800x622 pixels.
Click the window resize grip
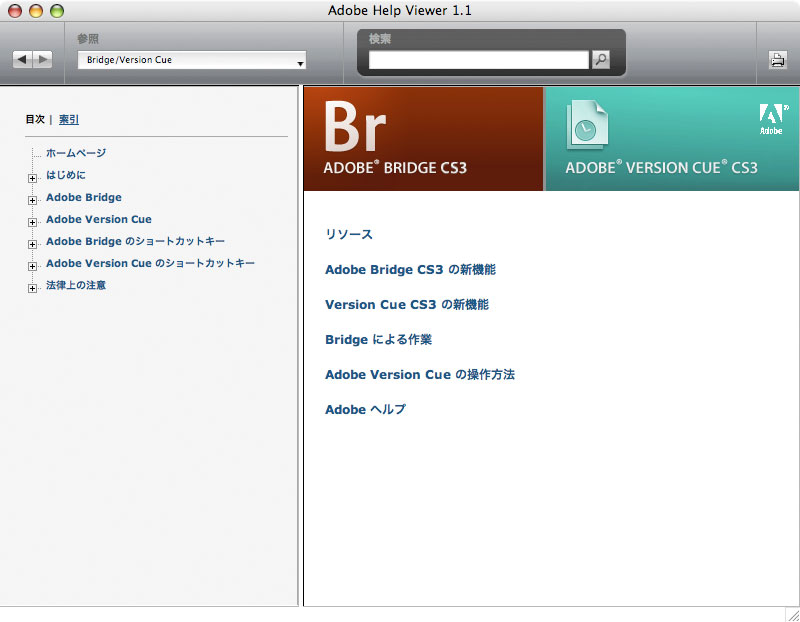tap(792, 614)
